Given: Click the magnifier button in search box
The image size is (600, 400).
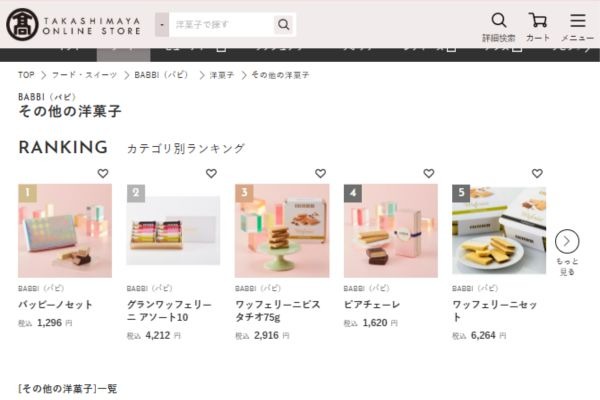Looking at the screenshot, I should pyautogui.click(x=284, y=24).
